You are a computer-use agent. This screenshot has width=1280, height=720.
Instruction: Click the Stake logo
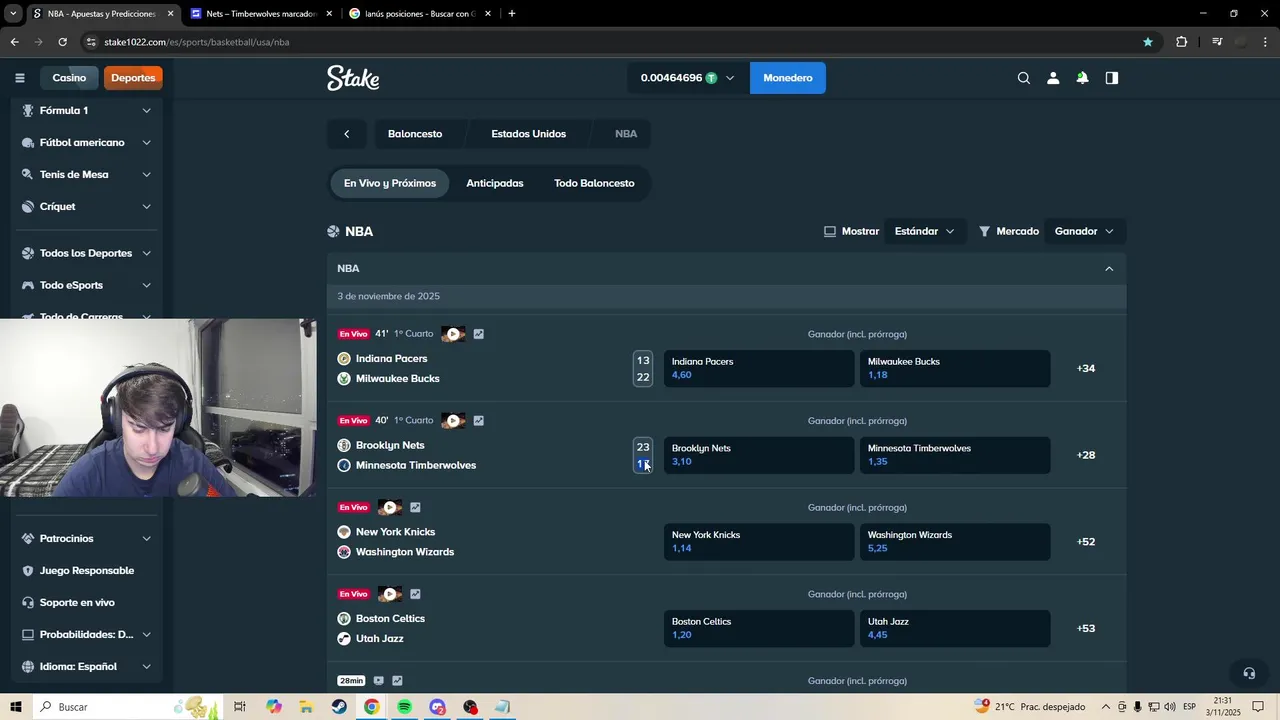[x=353, y=78]
